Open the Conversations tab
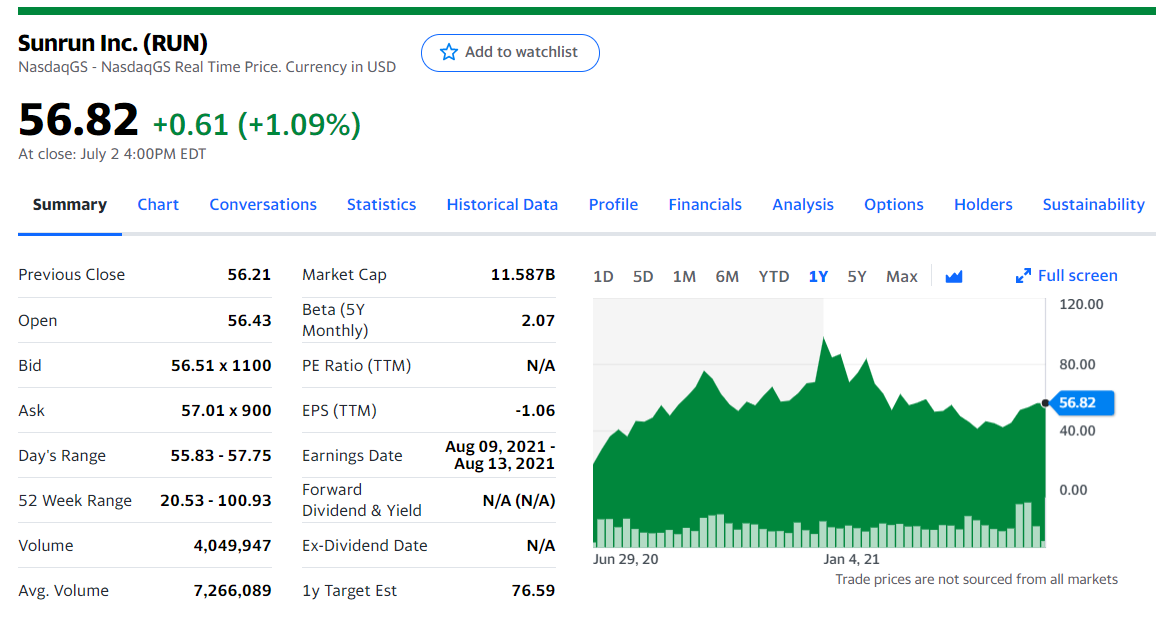Image resolution: width=1156 pixels, height=638 pixels. (263, 204)
